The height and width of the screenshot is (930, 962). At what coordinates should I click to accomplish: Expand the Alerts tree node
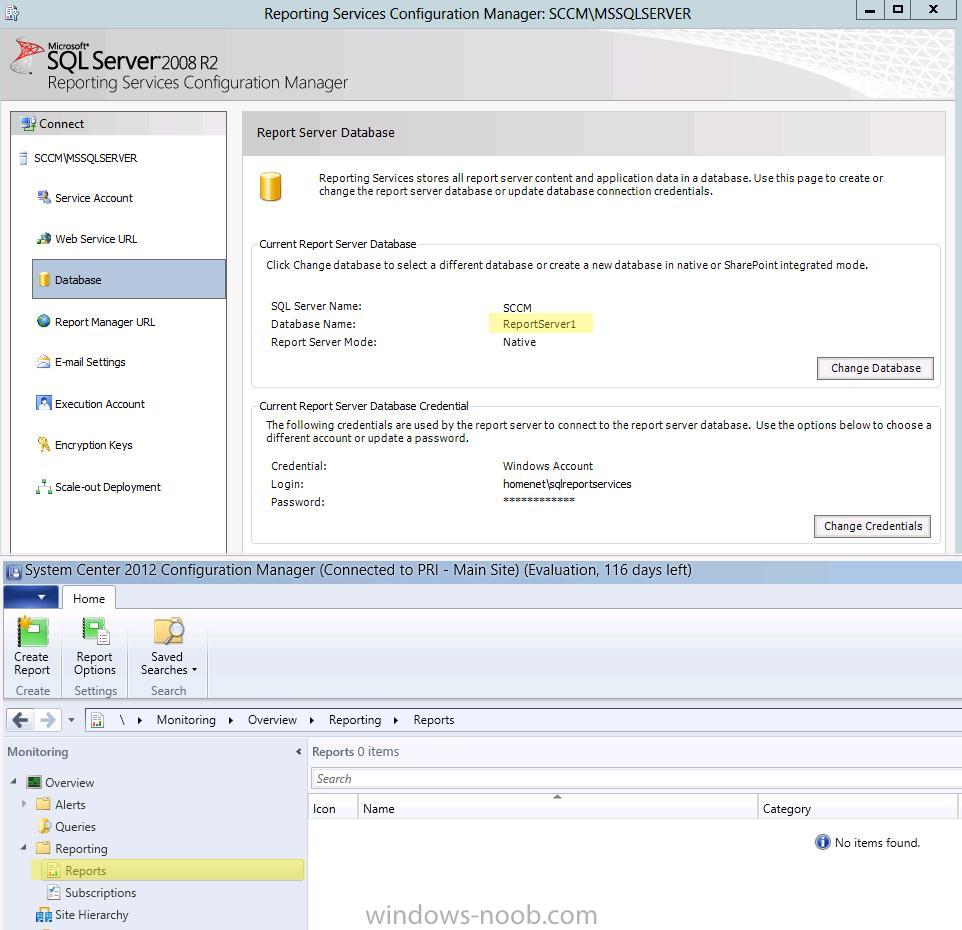pyautogui.click(x=24, y=804)
